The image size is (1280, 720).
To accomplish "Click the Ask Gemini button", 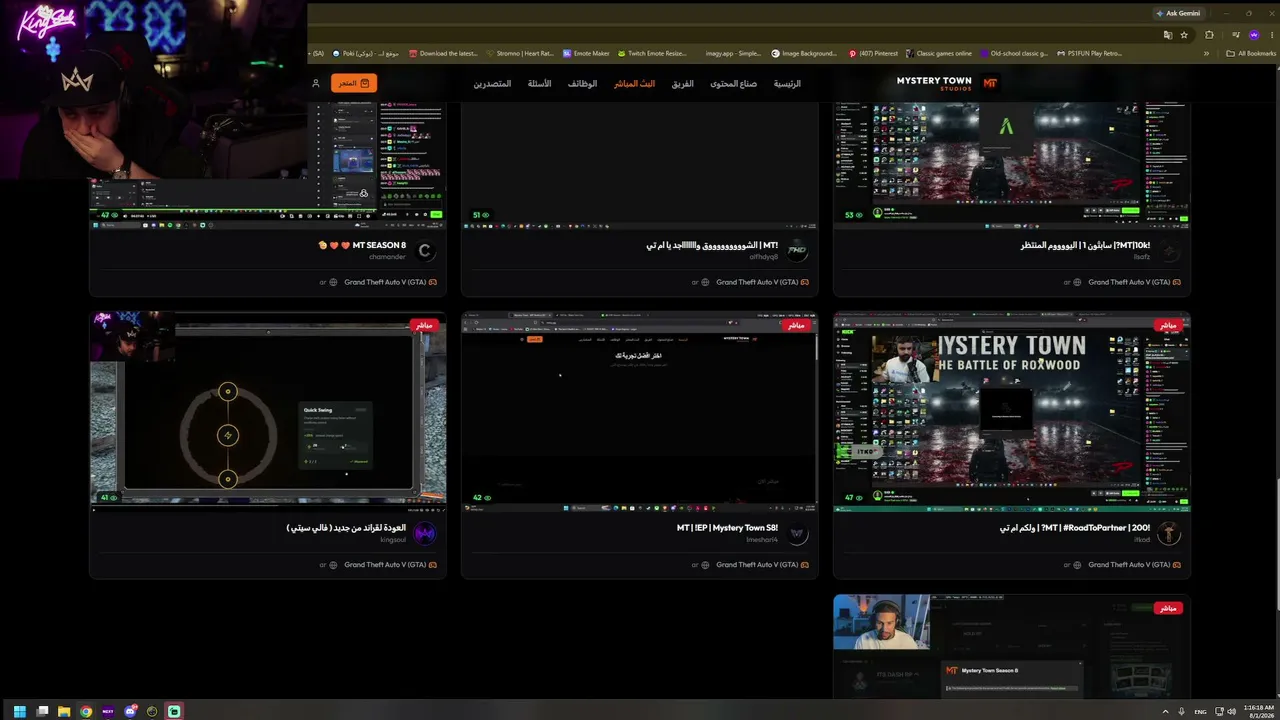I will click(1178, 13).
